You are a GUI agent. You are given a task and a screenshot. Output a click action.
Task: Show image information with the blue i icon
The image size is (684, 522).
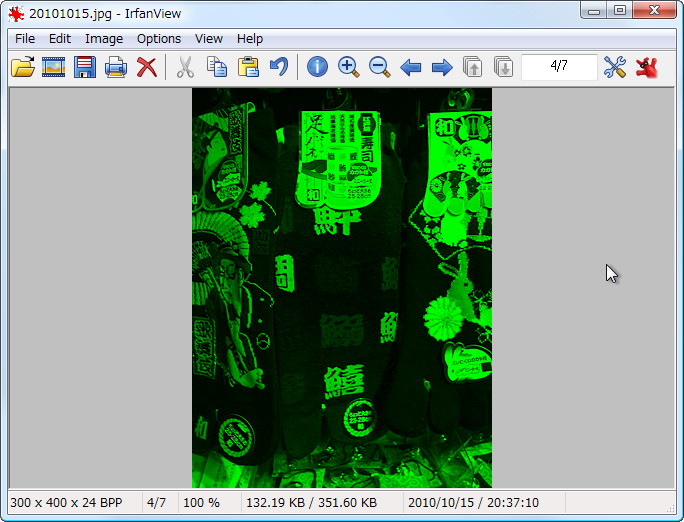point(317,67)
